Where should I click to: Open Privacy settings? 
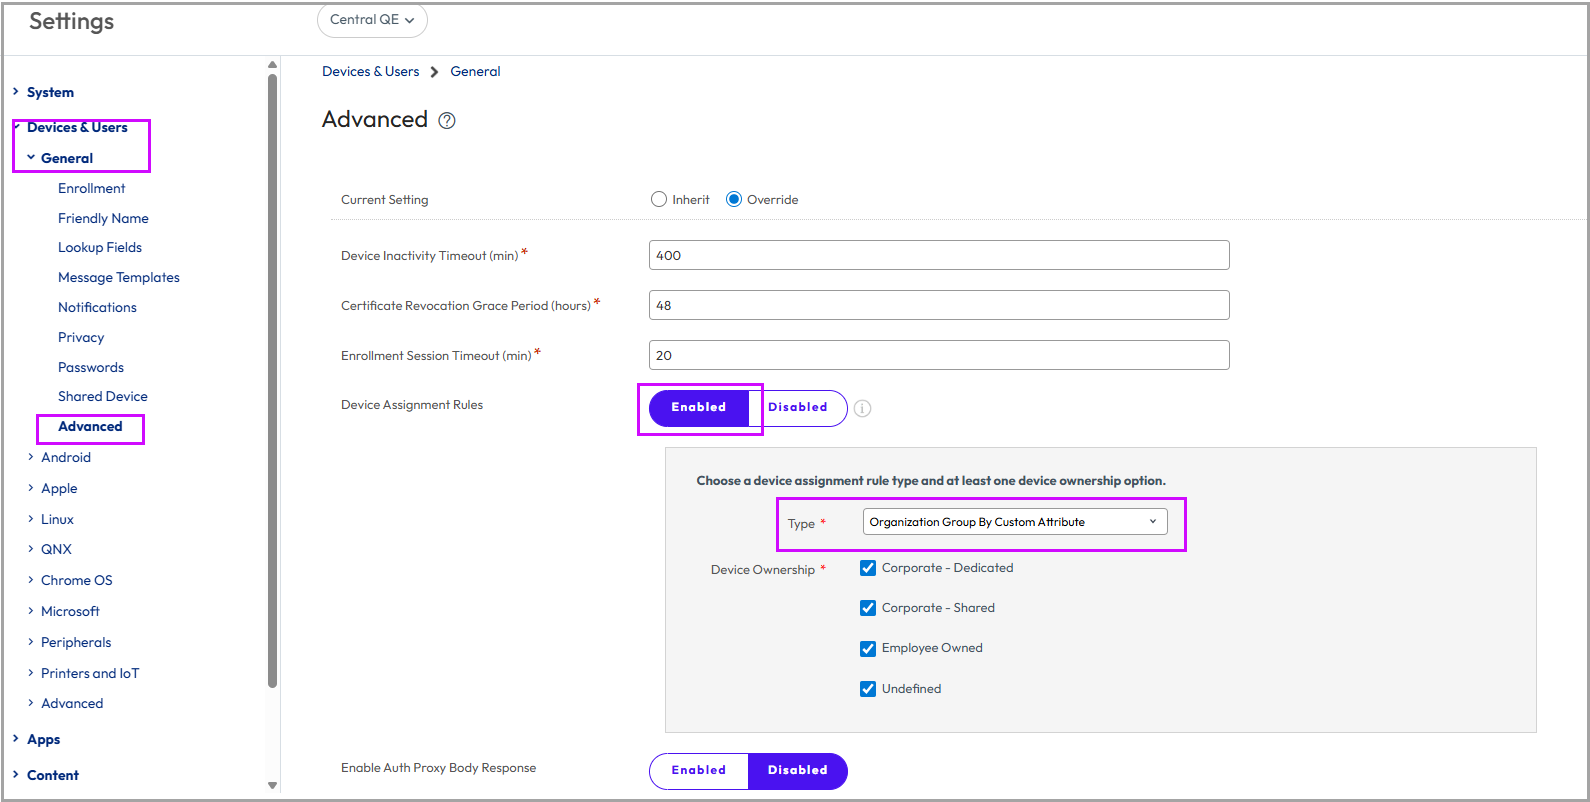tap(81, 337)
